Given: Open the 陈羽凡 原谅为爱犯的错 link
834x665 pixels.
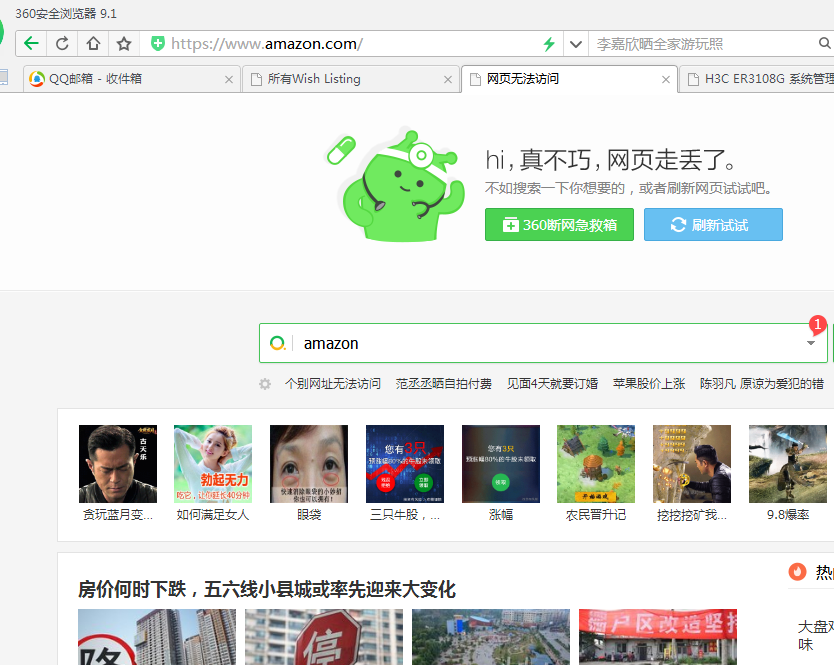Looking at the screenshot, I should coord(762,384).
